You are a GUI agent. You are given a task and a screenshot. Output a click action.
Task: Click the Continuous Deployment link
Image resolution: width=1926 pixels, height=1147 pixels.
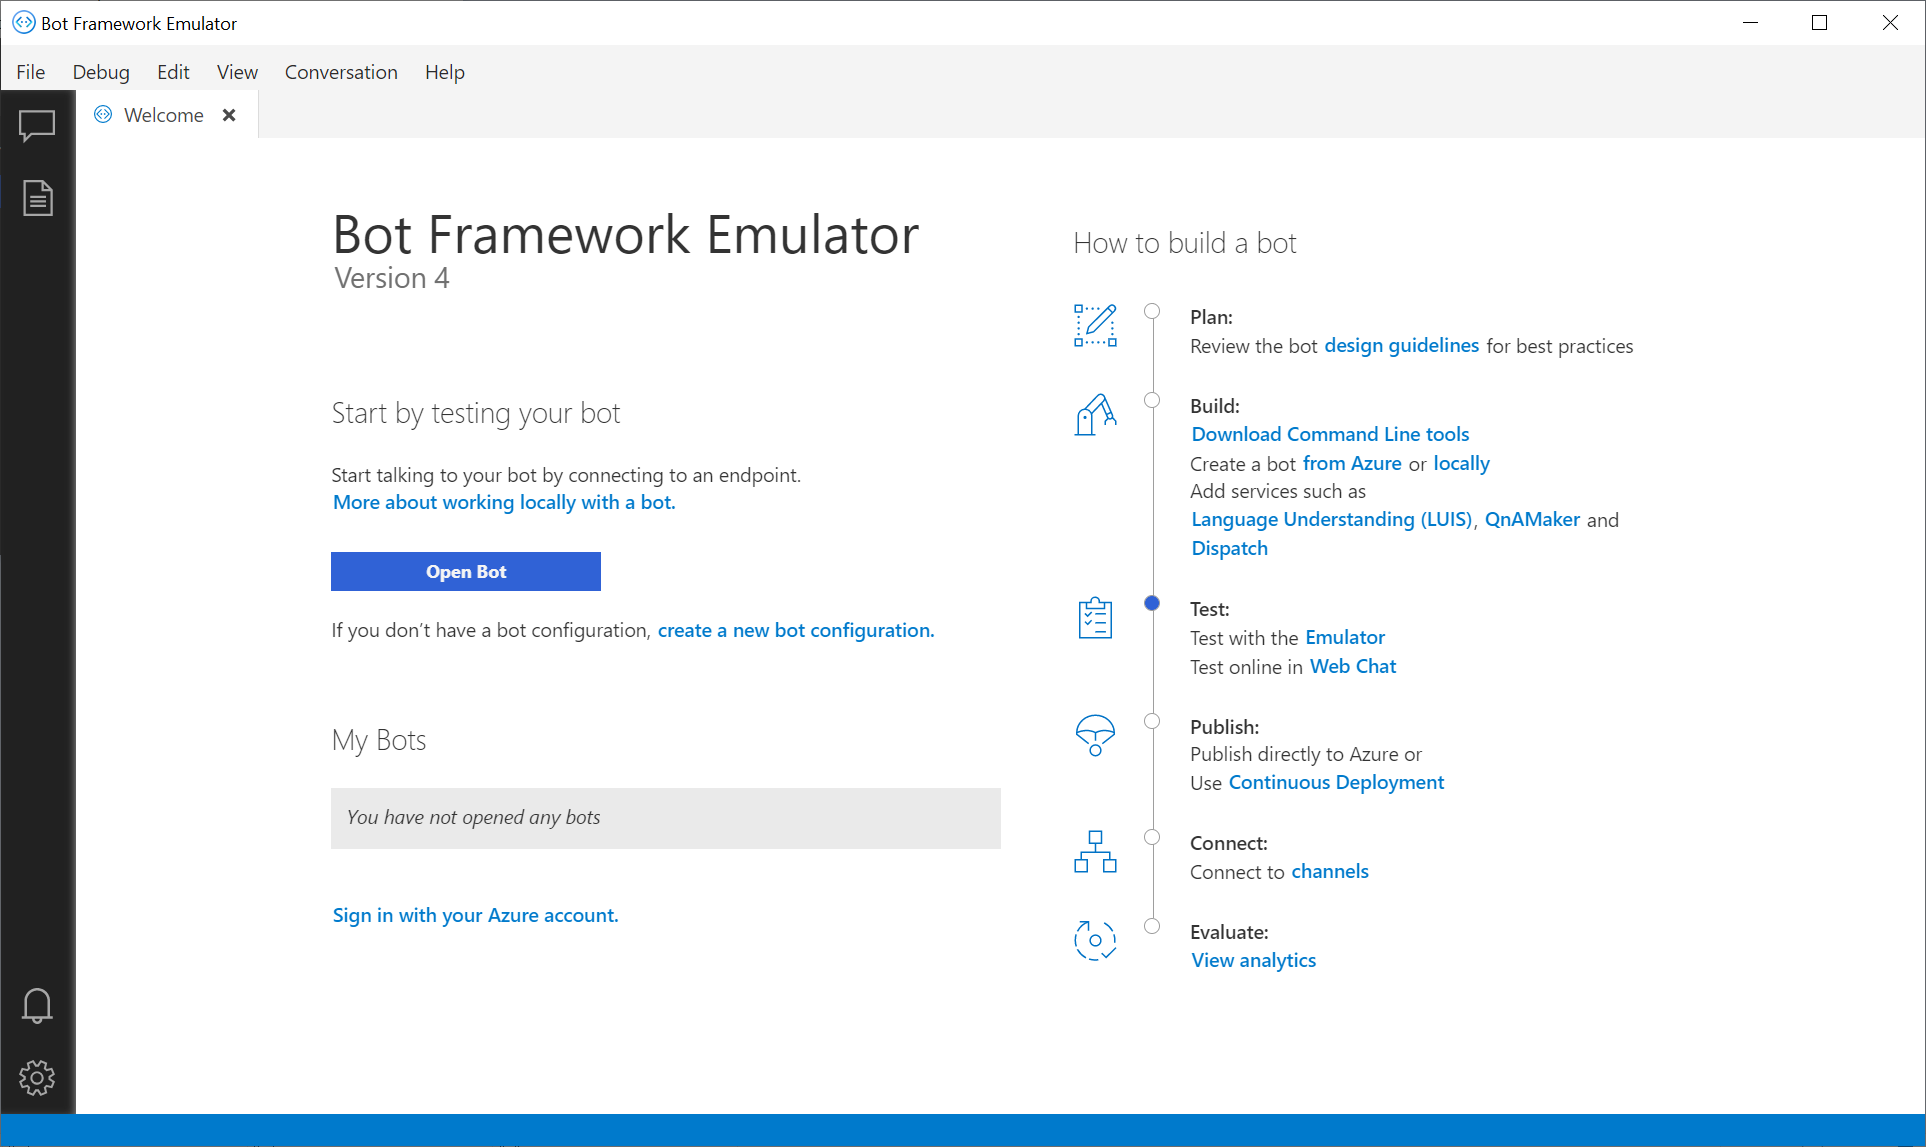1336,782
